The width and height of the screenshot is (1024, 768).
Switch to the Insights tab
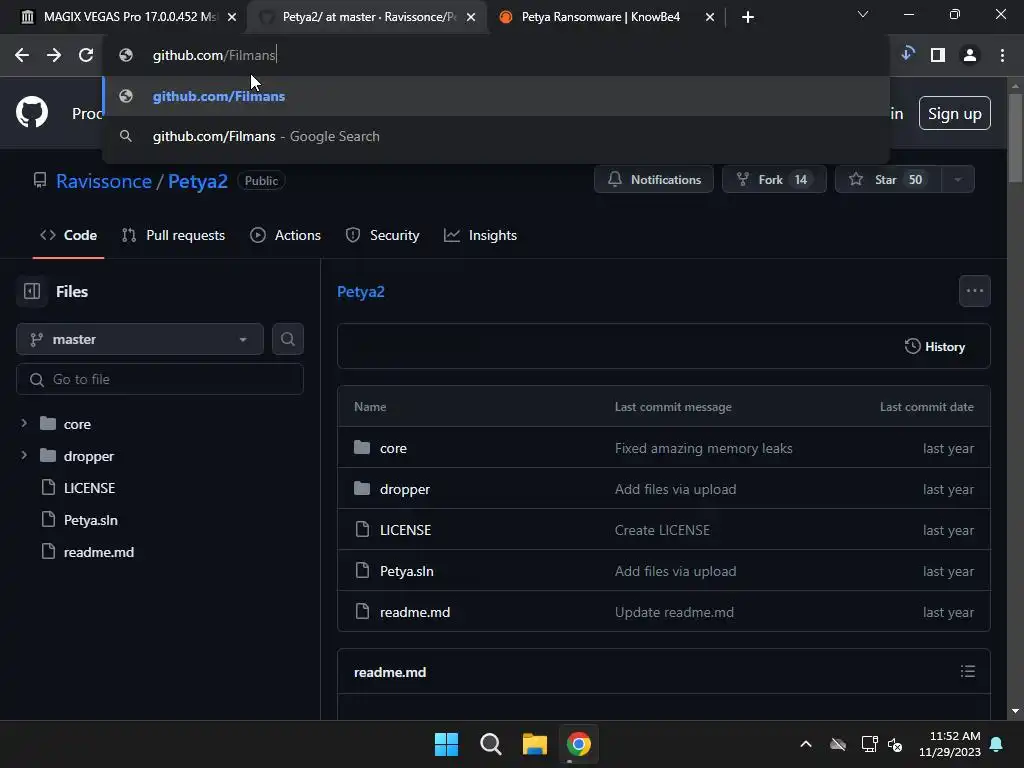481,235
